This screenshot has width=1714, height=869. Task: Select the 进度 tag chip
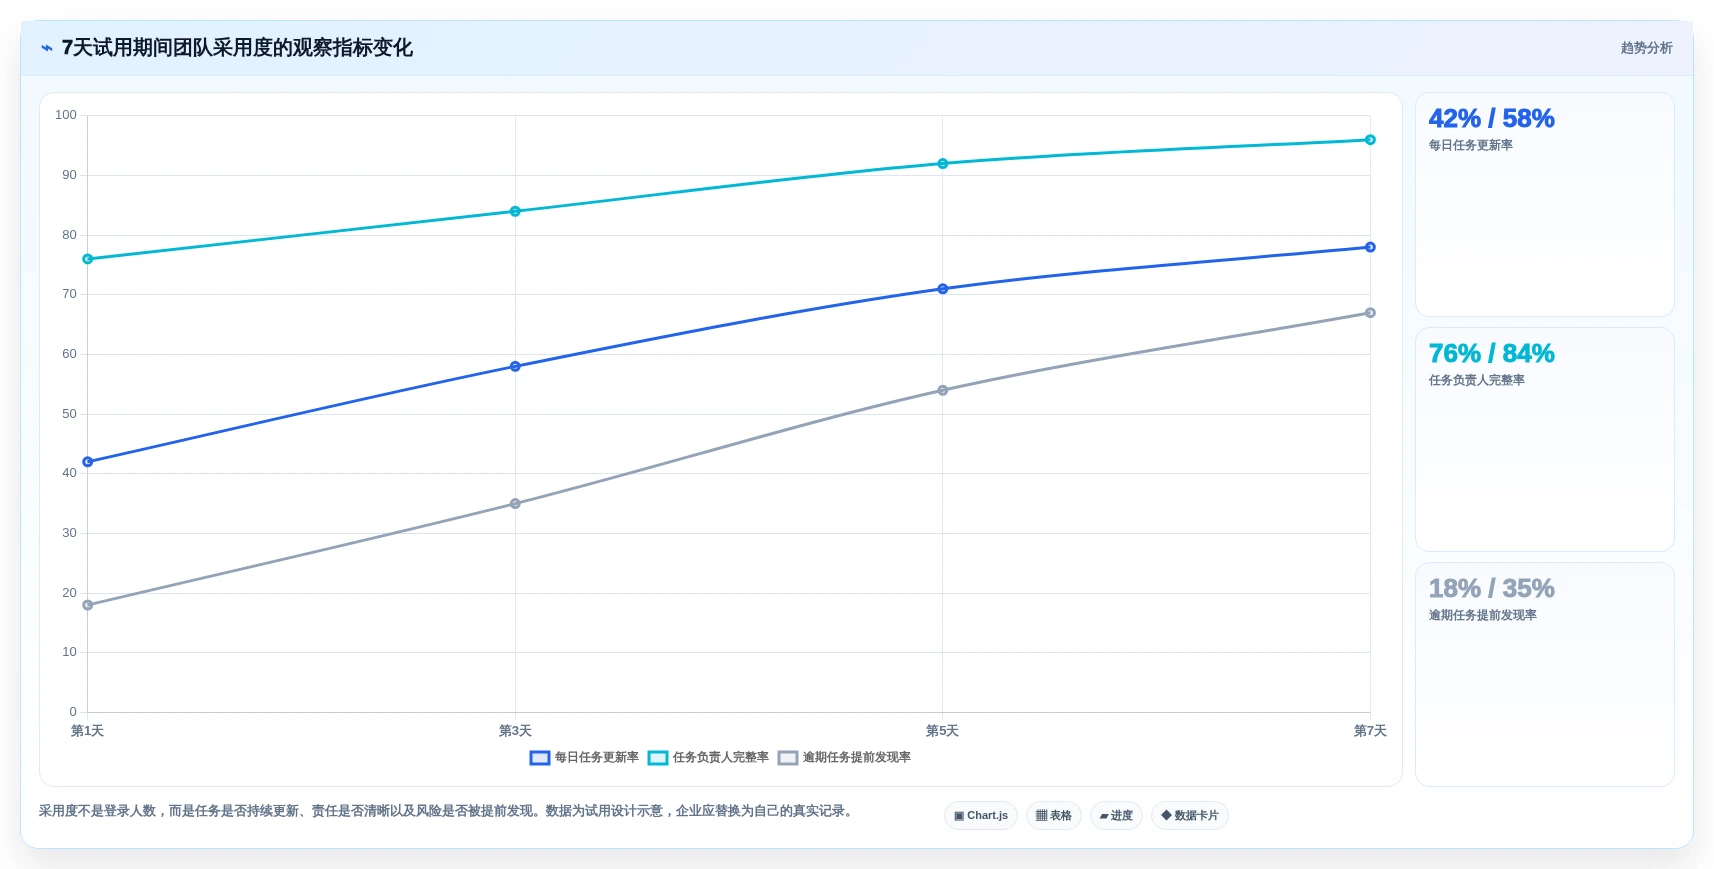[1116, 816]
